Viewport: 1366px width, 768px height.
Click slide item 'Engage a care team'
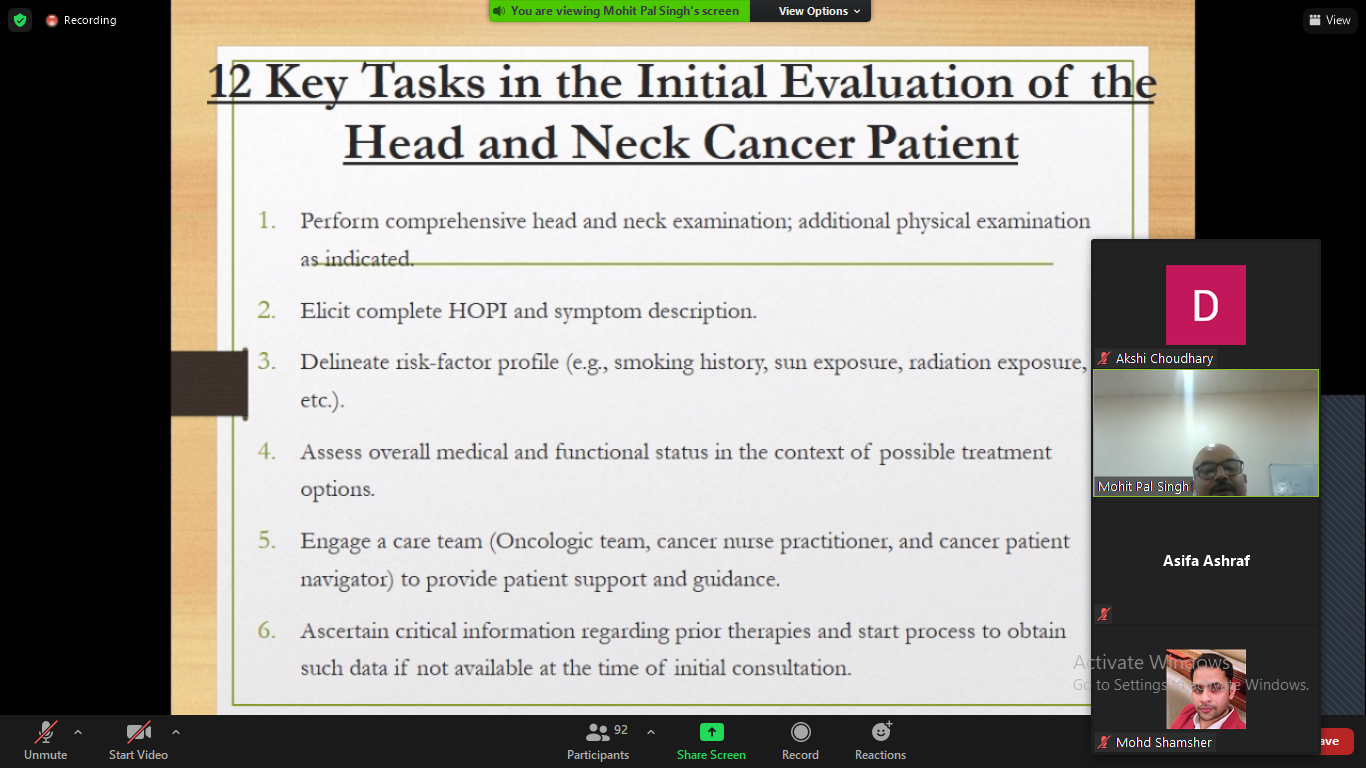point(685,560)
